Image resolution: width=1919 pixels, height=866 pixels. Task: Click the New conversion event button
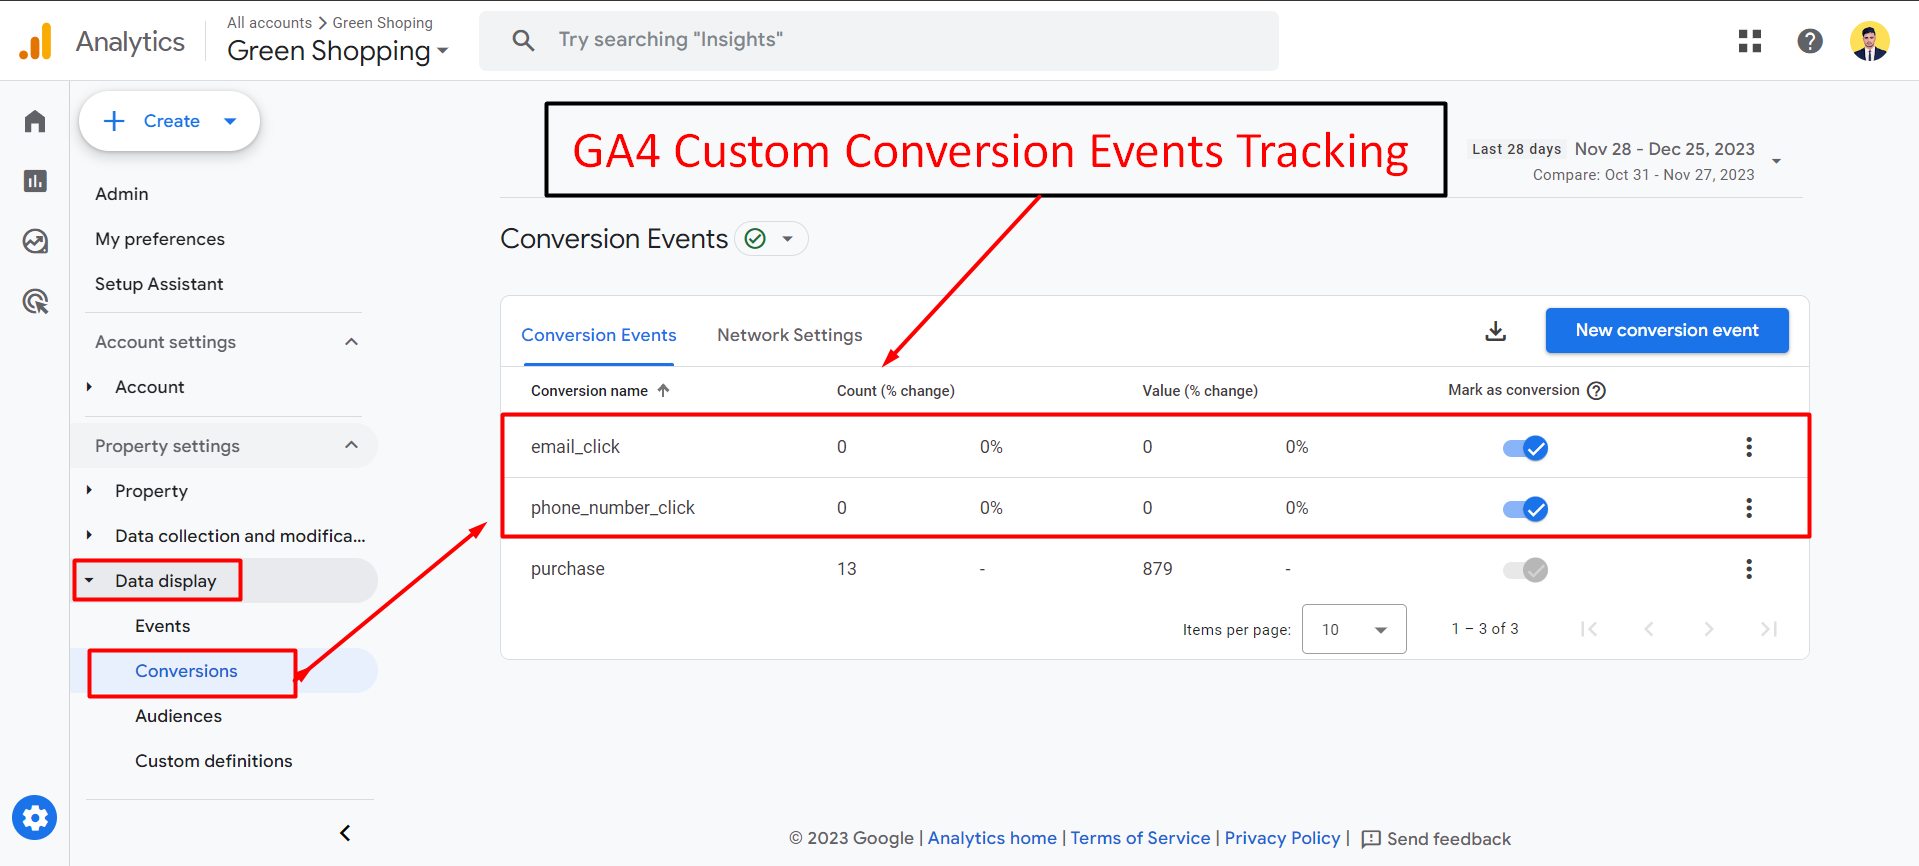(x=1666, y=330)
